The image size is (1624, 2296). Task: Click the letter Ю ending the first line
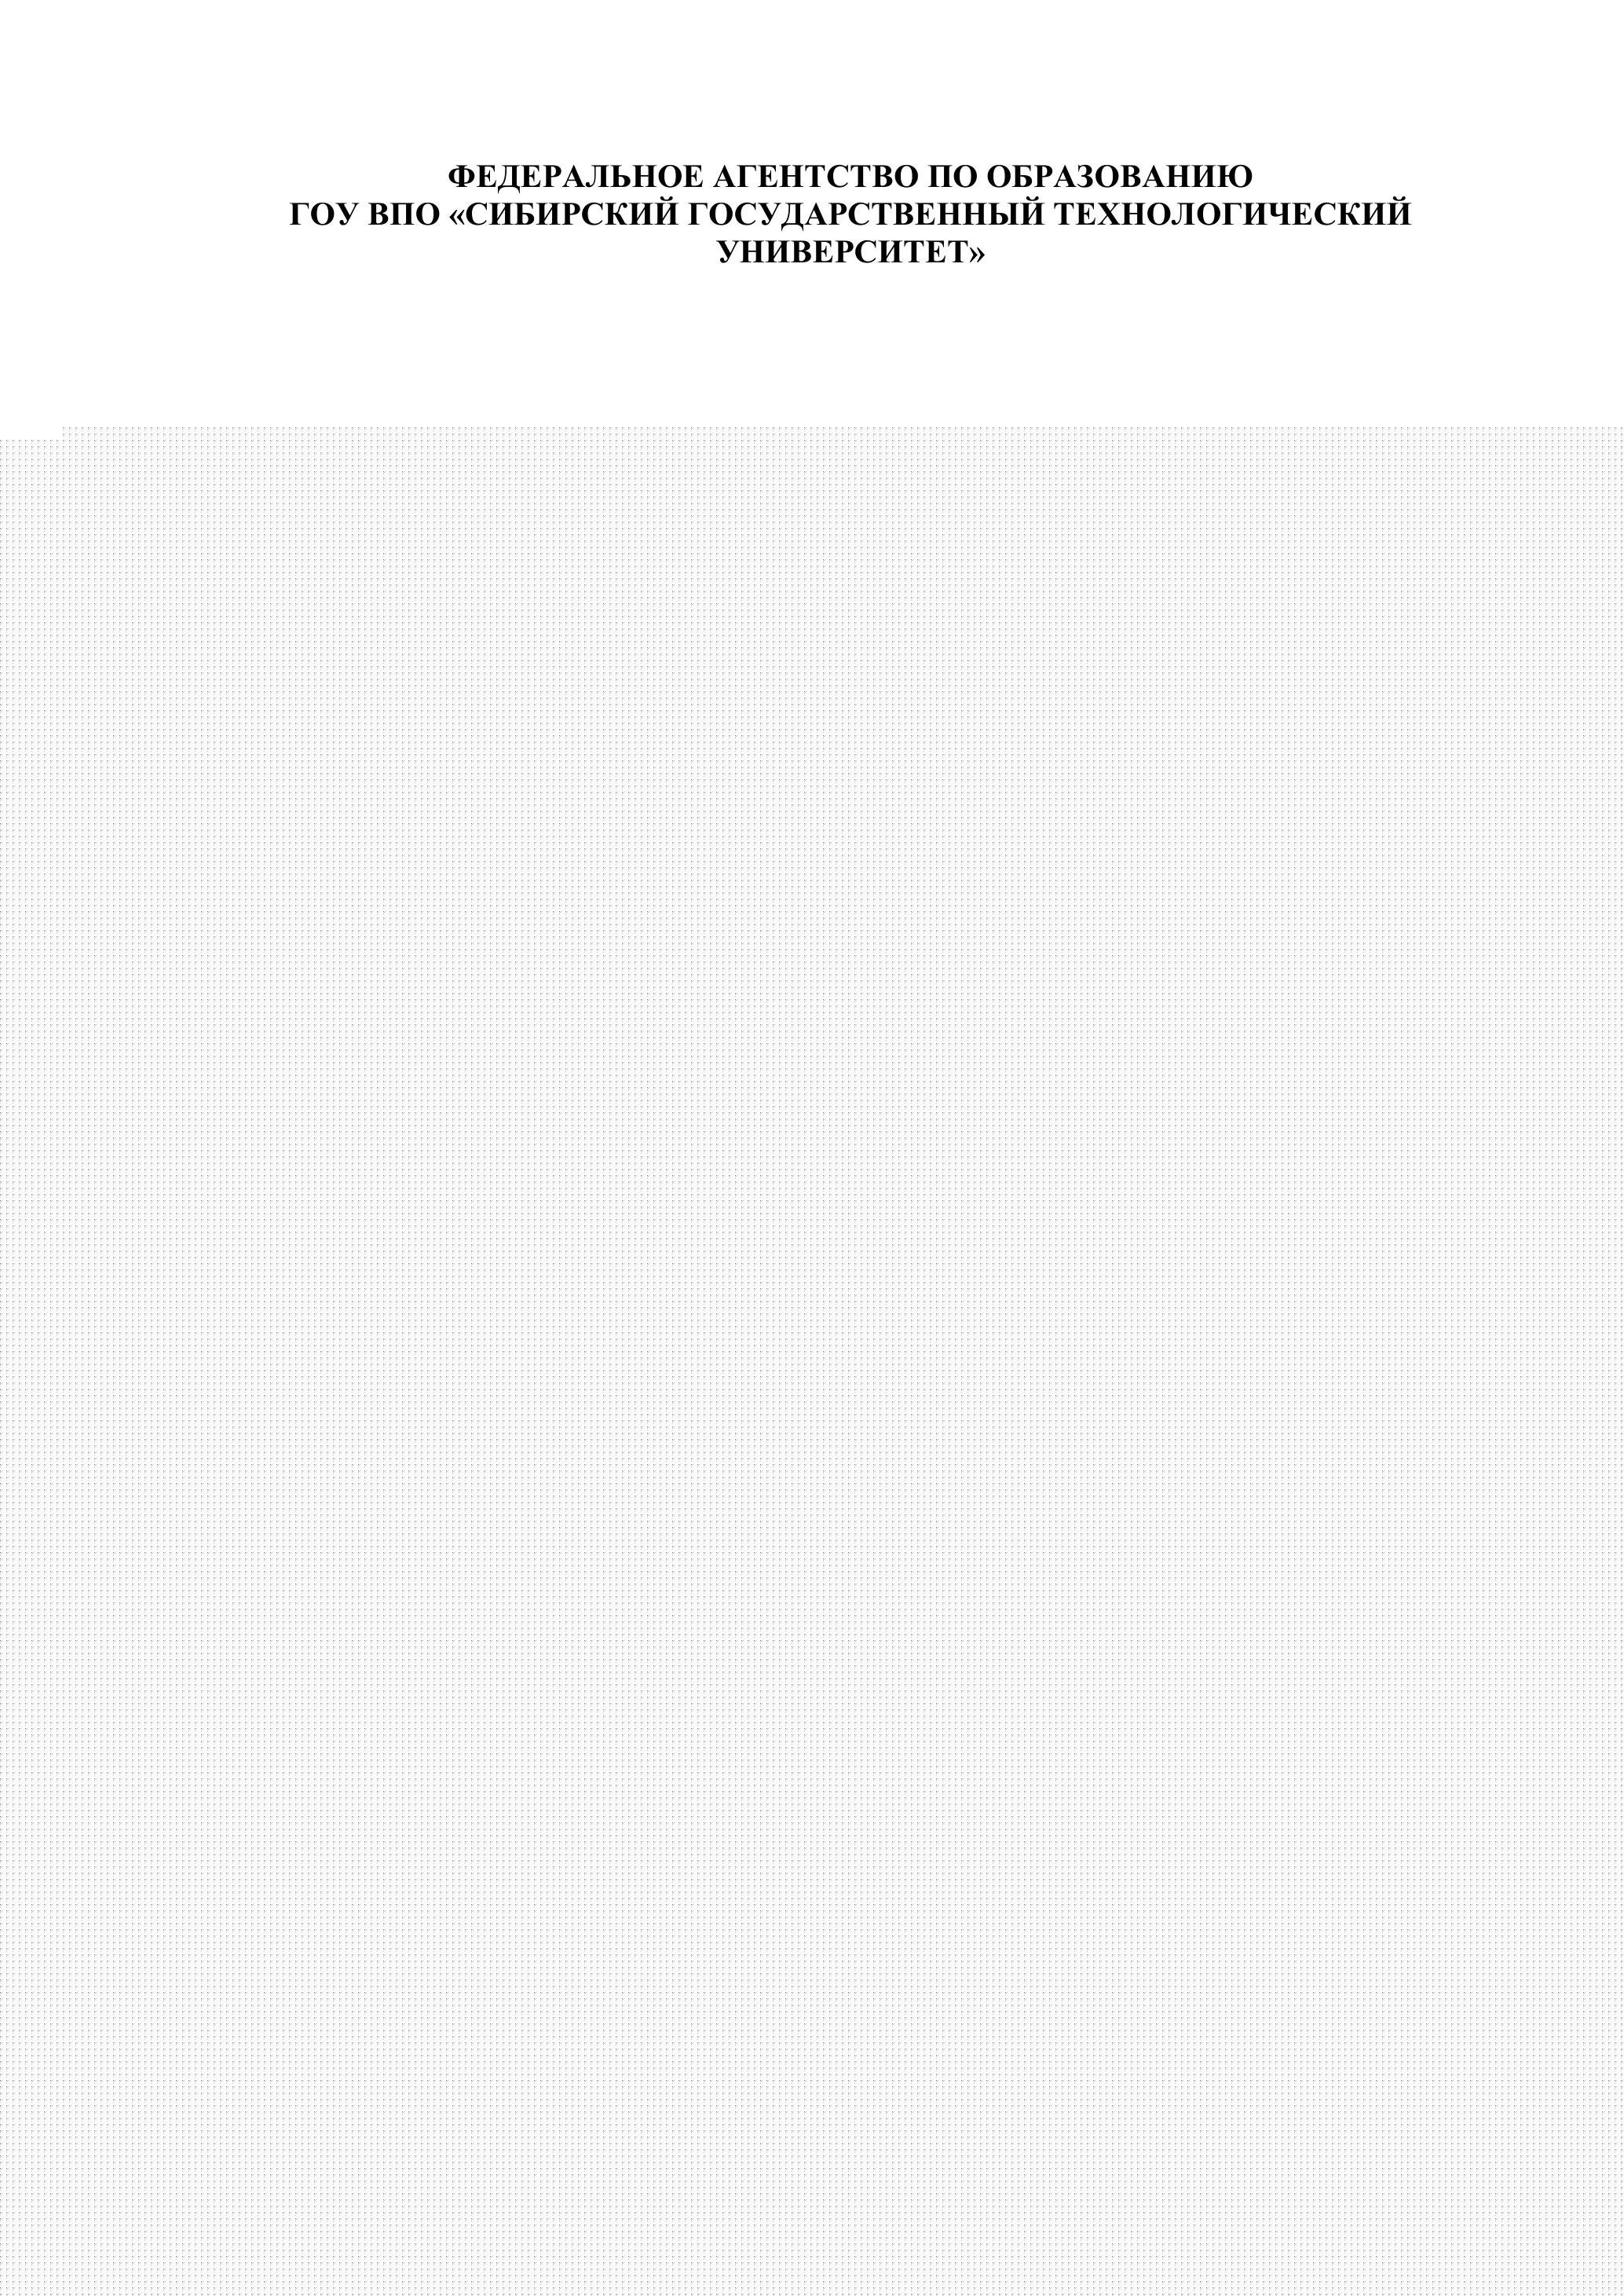click(x=1237, y=177)
